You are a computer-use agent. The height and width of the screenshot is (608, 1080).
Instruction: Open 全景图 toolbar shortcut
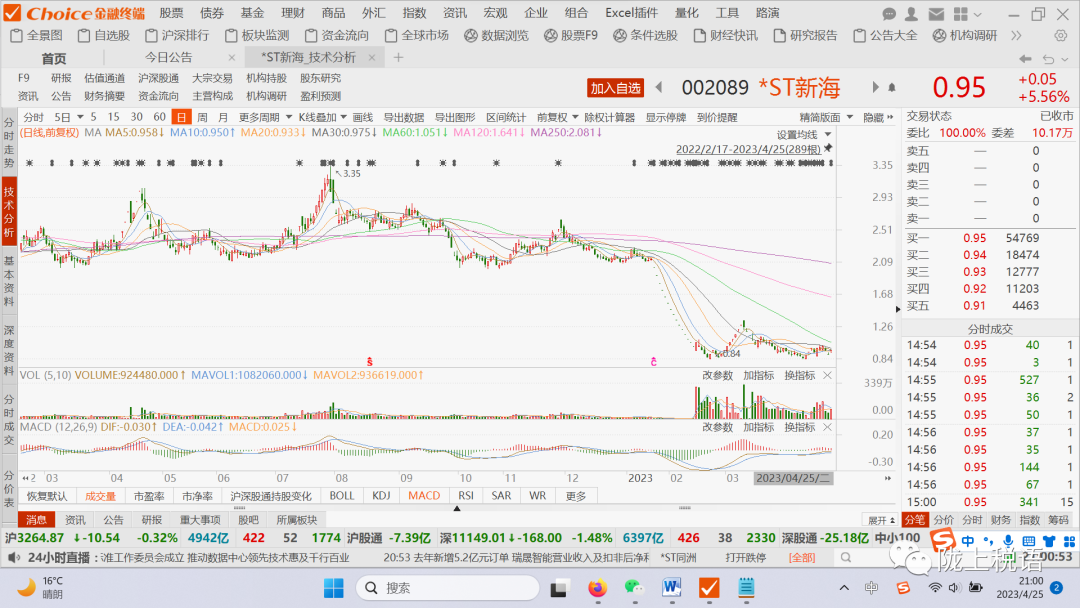[37, 35]
